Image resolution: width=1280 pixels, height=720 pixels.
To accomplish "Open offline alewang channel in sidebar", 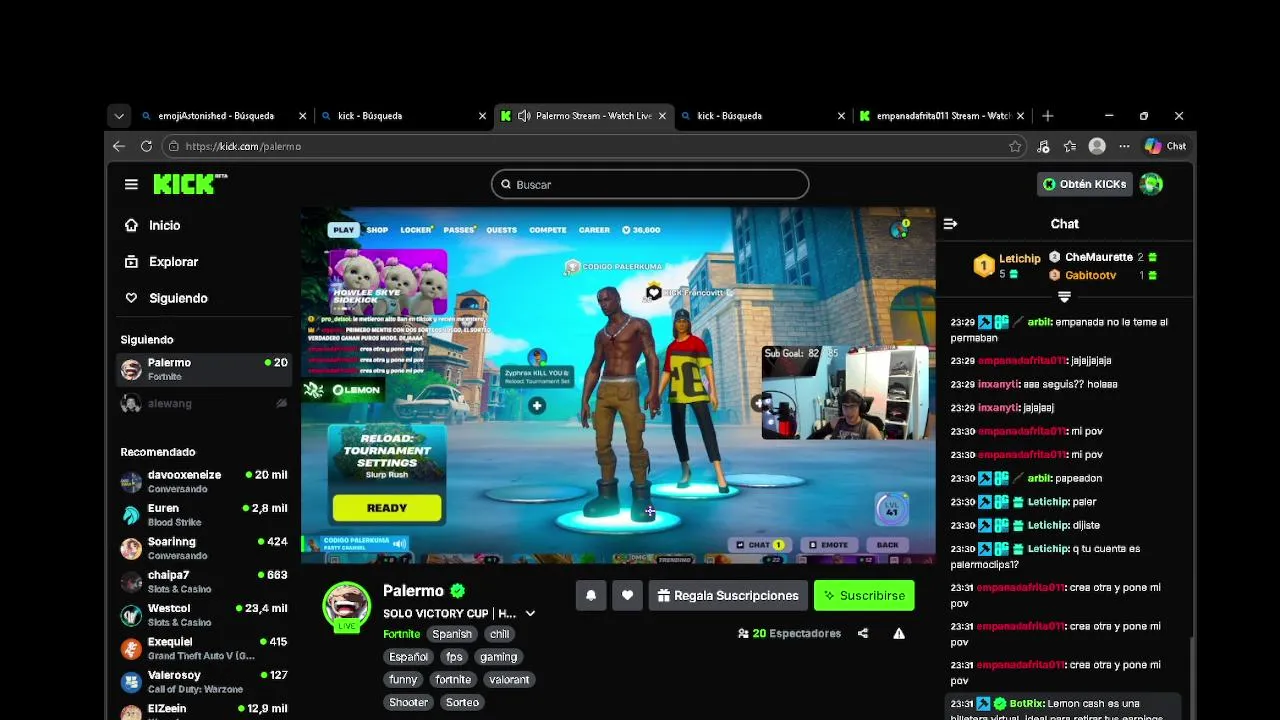I will click(x=204, y=404).
